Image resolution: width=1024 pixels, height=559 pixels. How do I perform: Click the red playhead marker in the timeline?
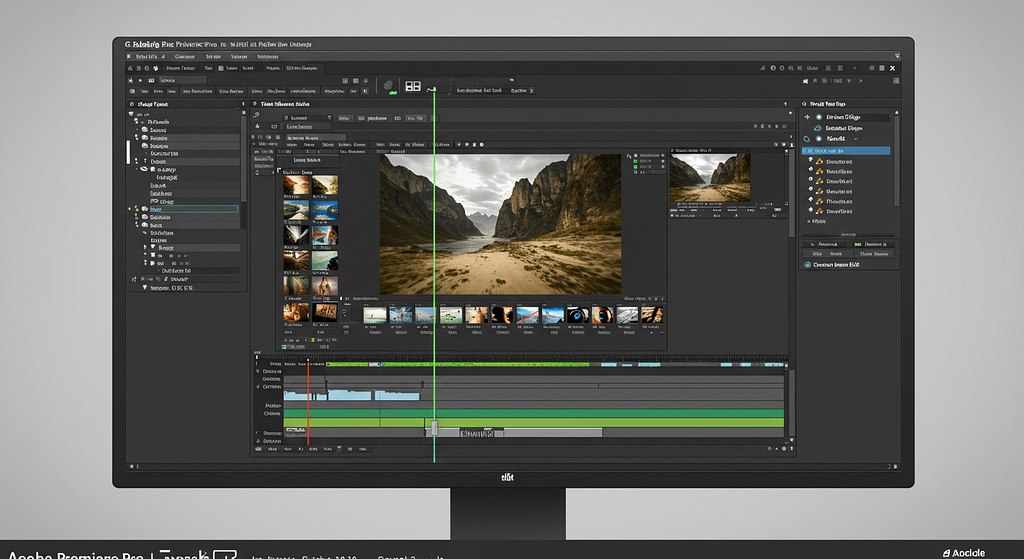308,361
